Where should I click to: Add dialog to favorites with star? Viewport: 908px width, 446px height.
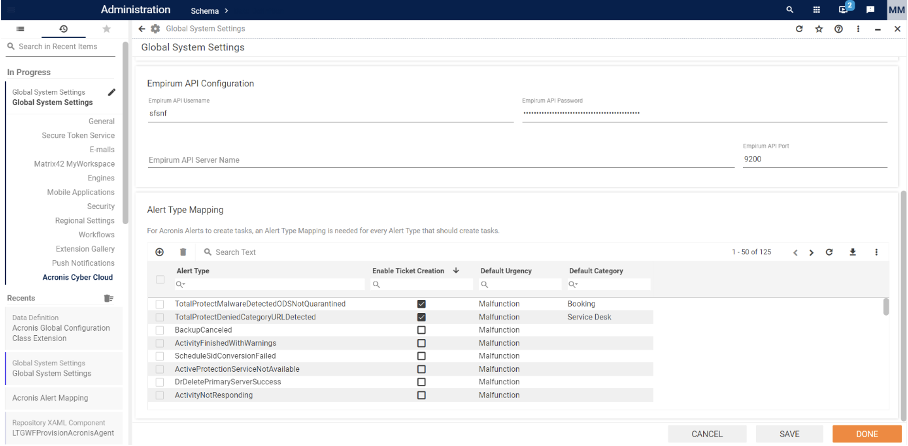click(819, 29)
